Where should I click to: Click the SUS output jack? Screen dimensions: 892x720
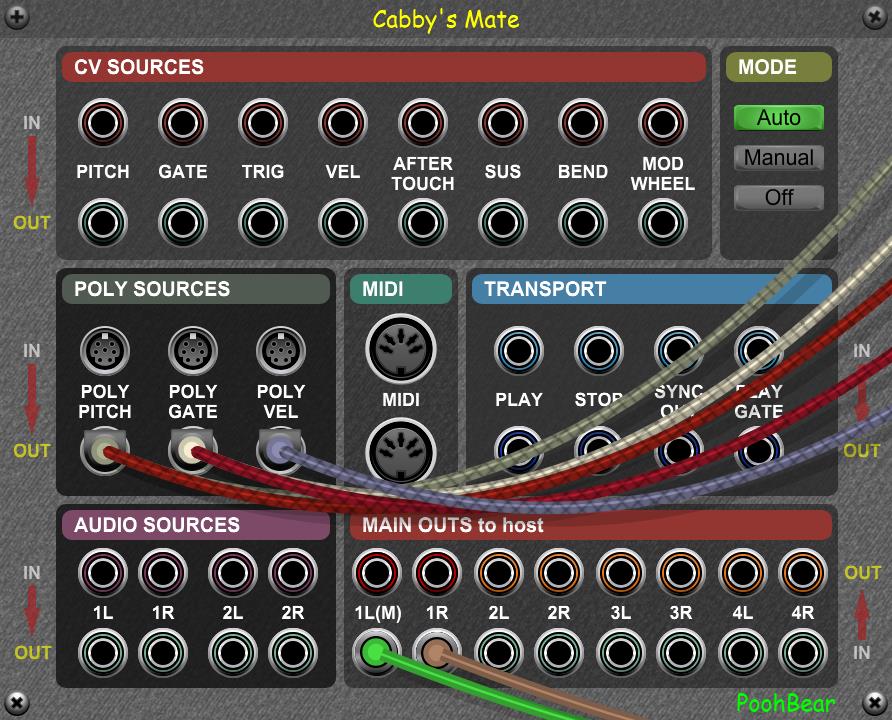[503, 222]
